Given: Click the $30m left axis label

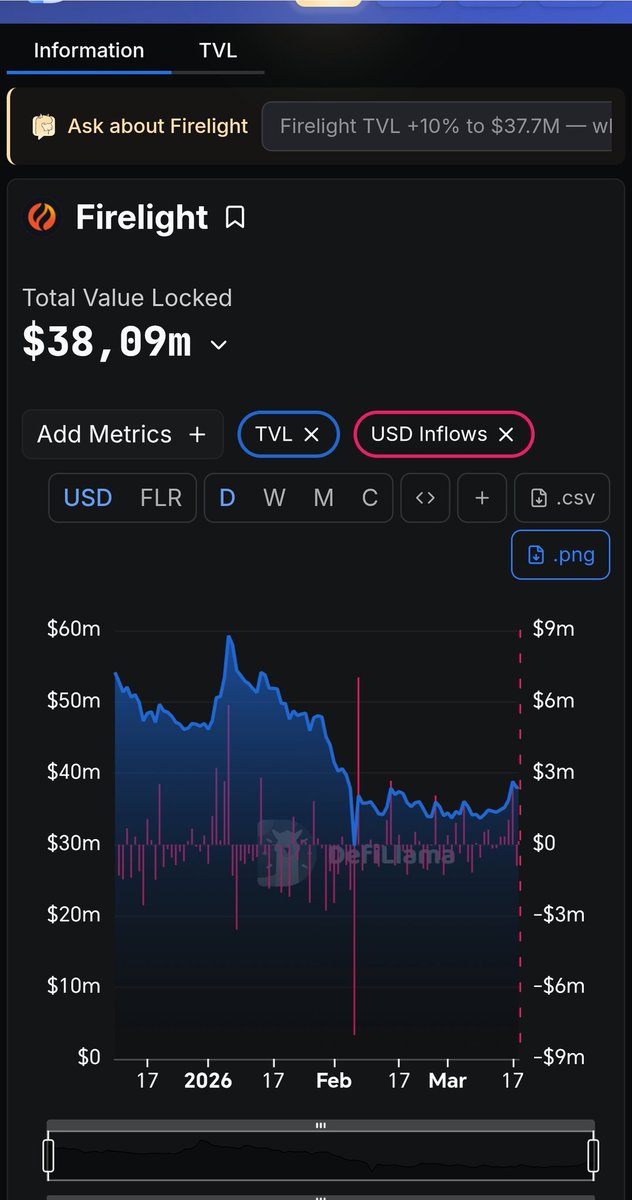Looking at the screenshot, I should (x=74, y=843).
